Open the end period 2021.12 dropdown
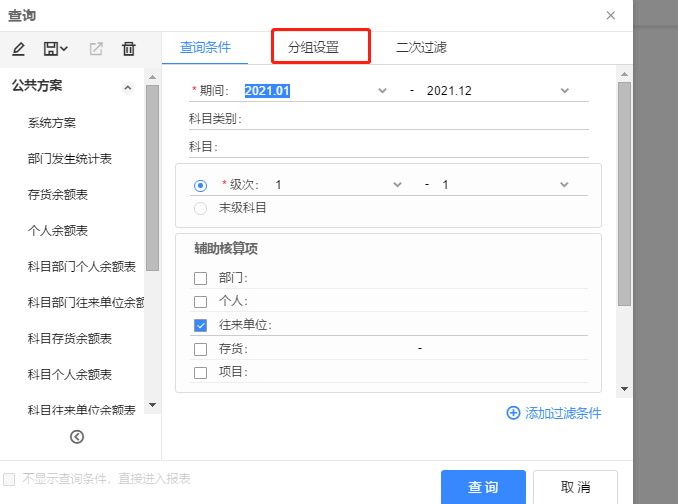The height and width of the screenshot is (504, 678). coord(564,90)
